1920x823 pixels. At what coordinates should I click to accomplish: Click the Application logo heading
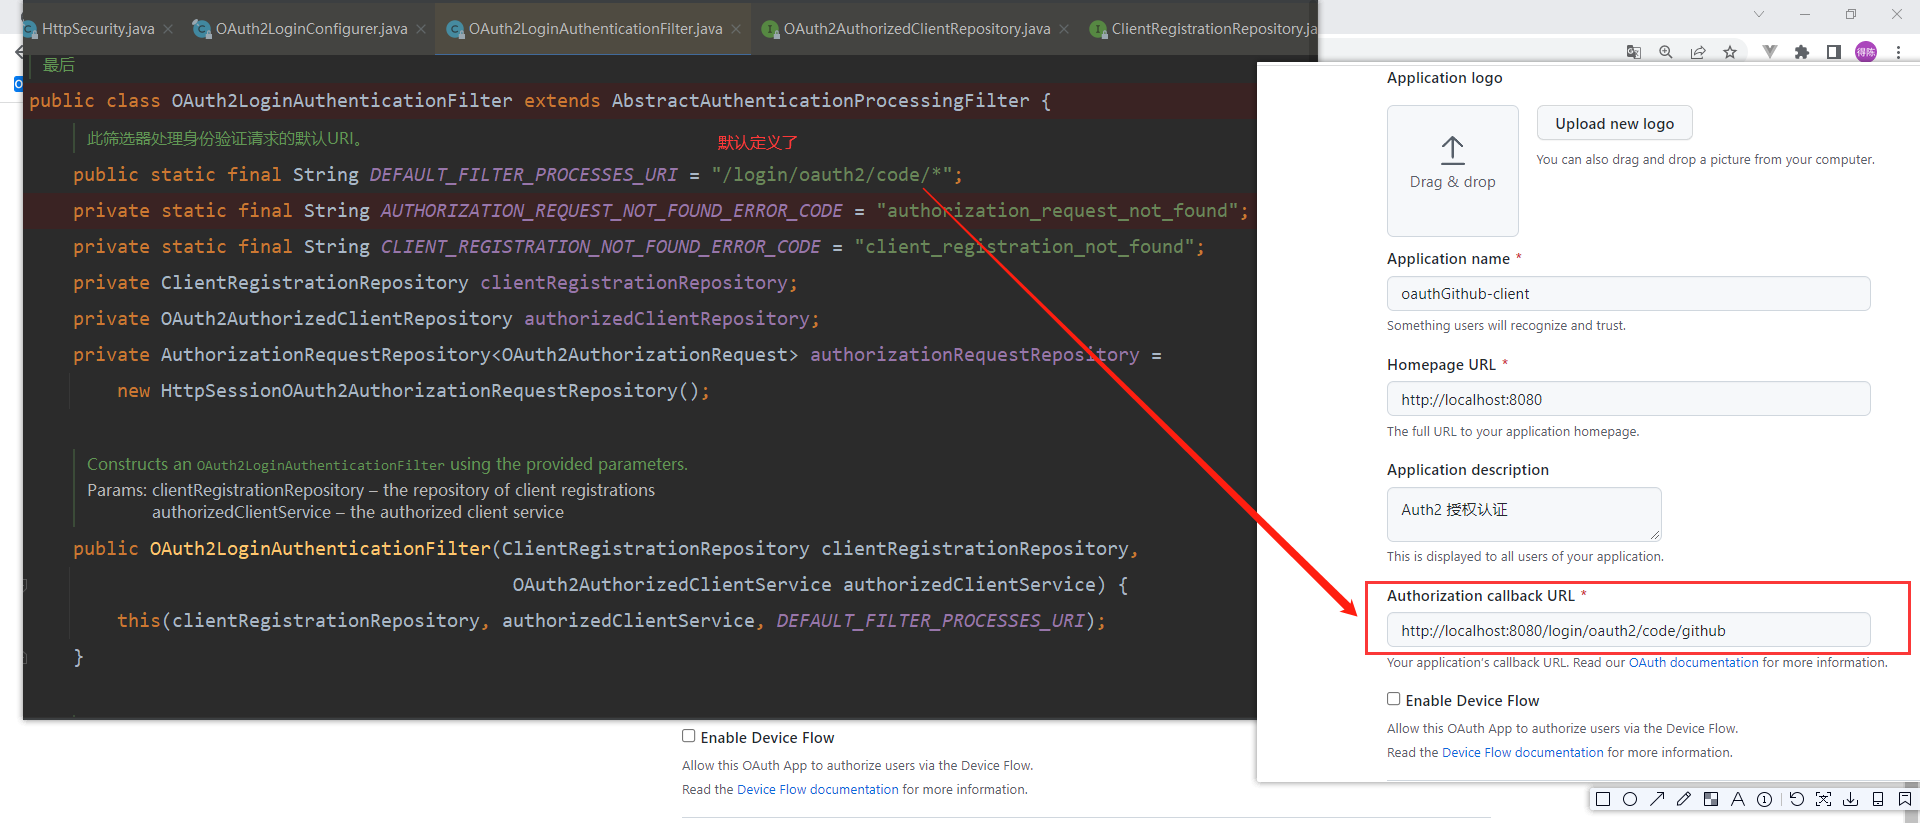pos(1444,77)
